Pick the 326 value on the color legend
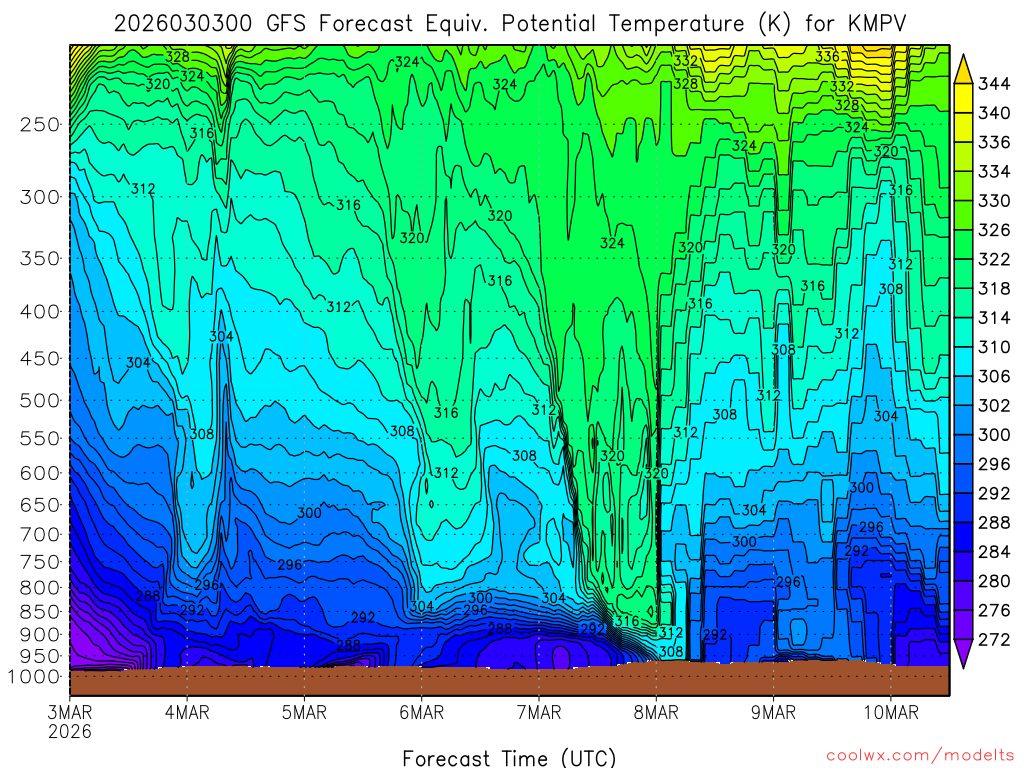Viewport: 1024px width, 768px height. pos(994,230)
